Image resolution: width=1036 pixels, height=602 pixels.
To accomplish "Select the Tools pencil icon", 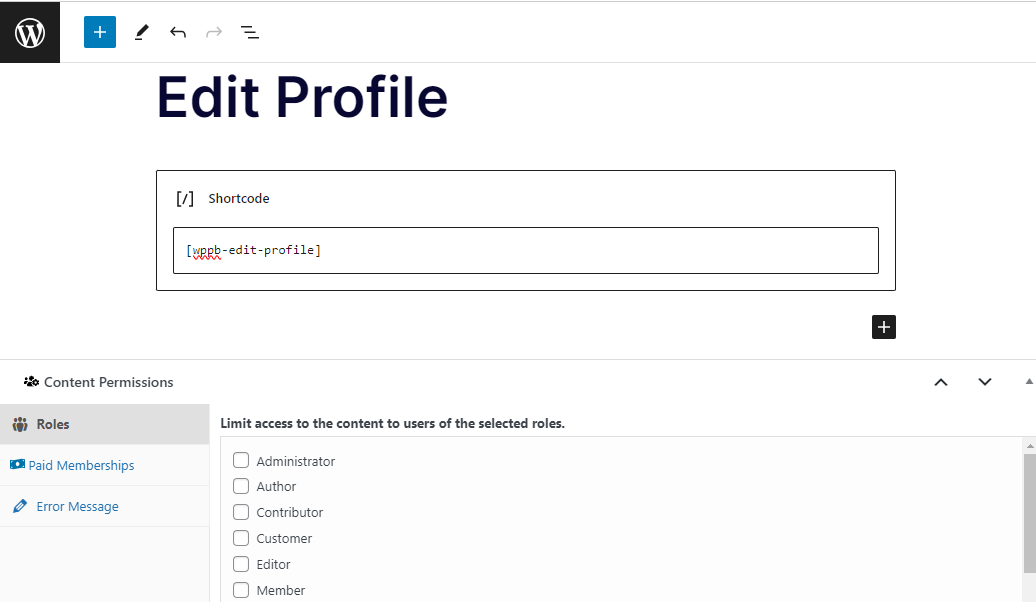I will pos(141,32).
